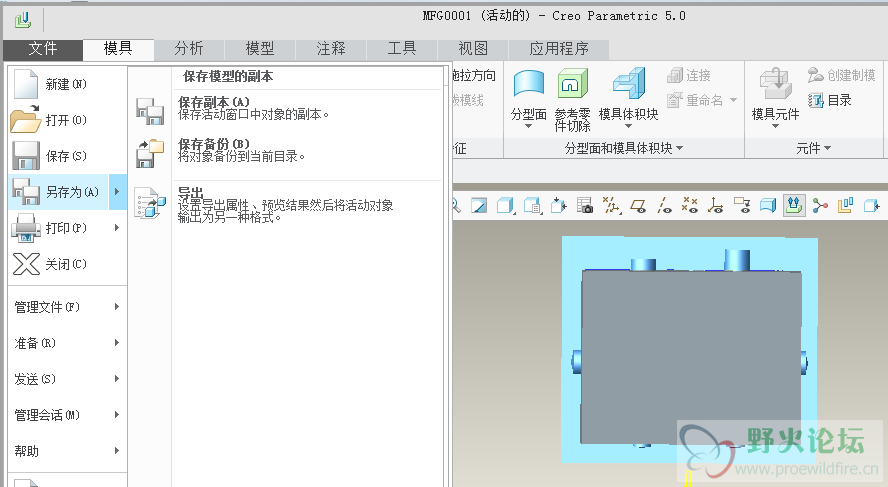Screen dimensions: 888x487
Task: Click the mold display pull direction icon
Action: pyautogui.click(x=794, y=205)
